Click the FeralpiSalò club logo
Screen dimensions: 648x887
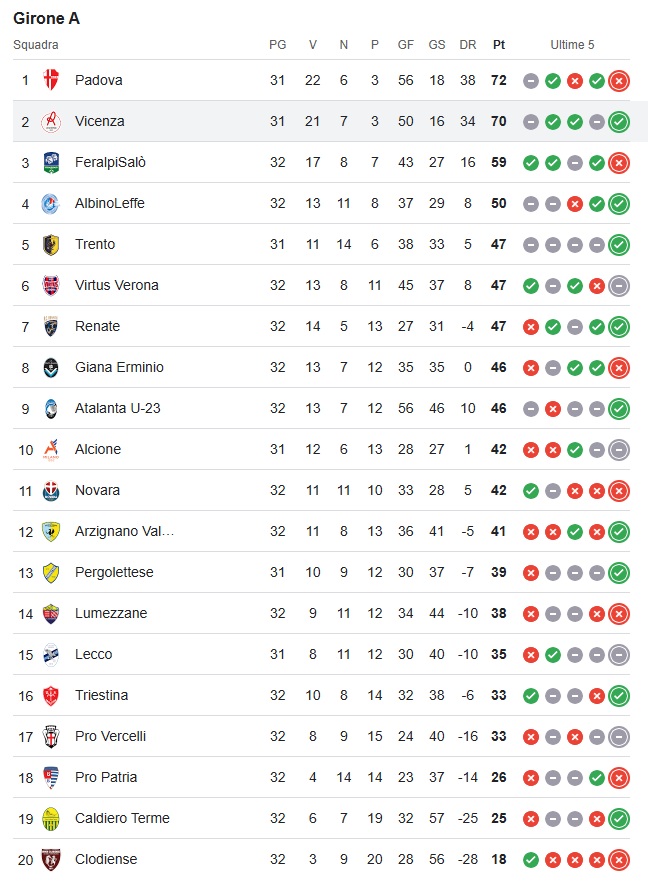pos(51,162)
